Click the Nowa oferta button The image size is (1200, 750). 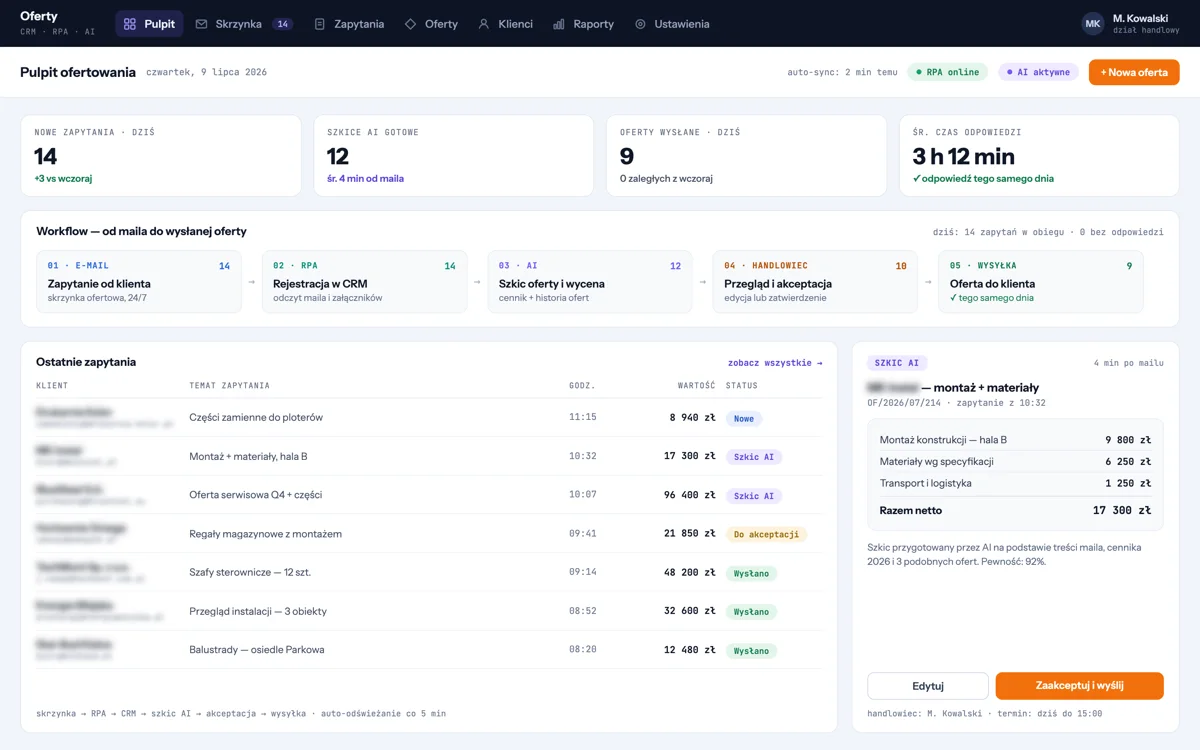[1134, 72]
